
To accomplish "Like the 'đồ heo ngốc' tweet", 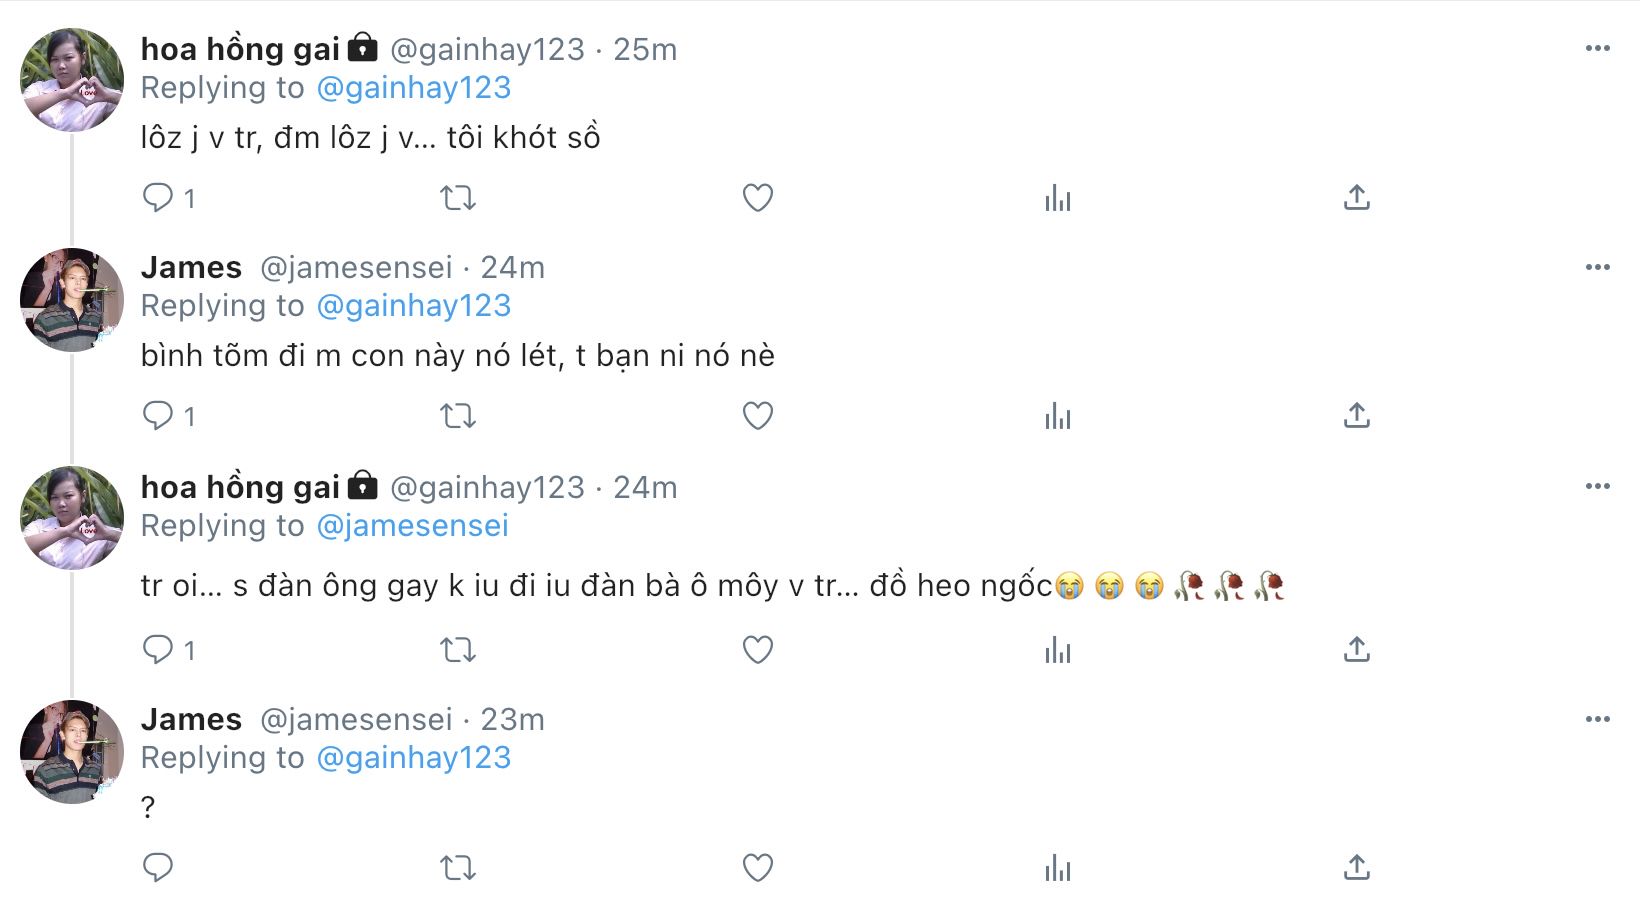I will 758,650.
